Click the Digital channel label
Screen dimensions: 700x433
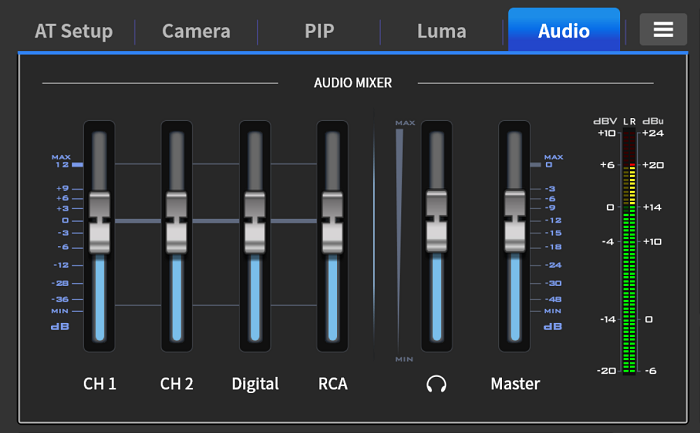(255, 384)
